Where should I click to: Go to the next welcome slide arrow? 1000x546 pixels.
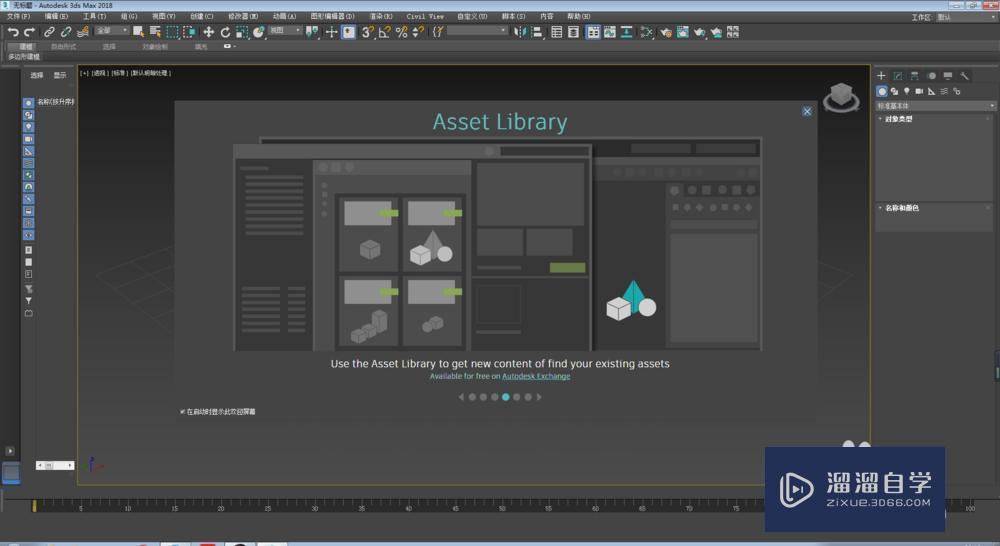539,397
